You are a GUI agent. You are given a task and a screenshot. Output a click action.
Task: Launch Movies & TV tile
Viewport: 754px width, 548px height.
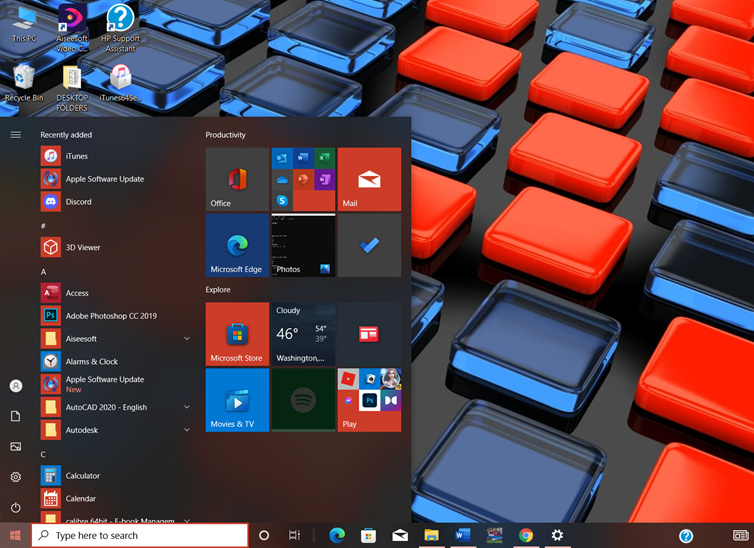click(237, 400)
